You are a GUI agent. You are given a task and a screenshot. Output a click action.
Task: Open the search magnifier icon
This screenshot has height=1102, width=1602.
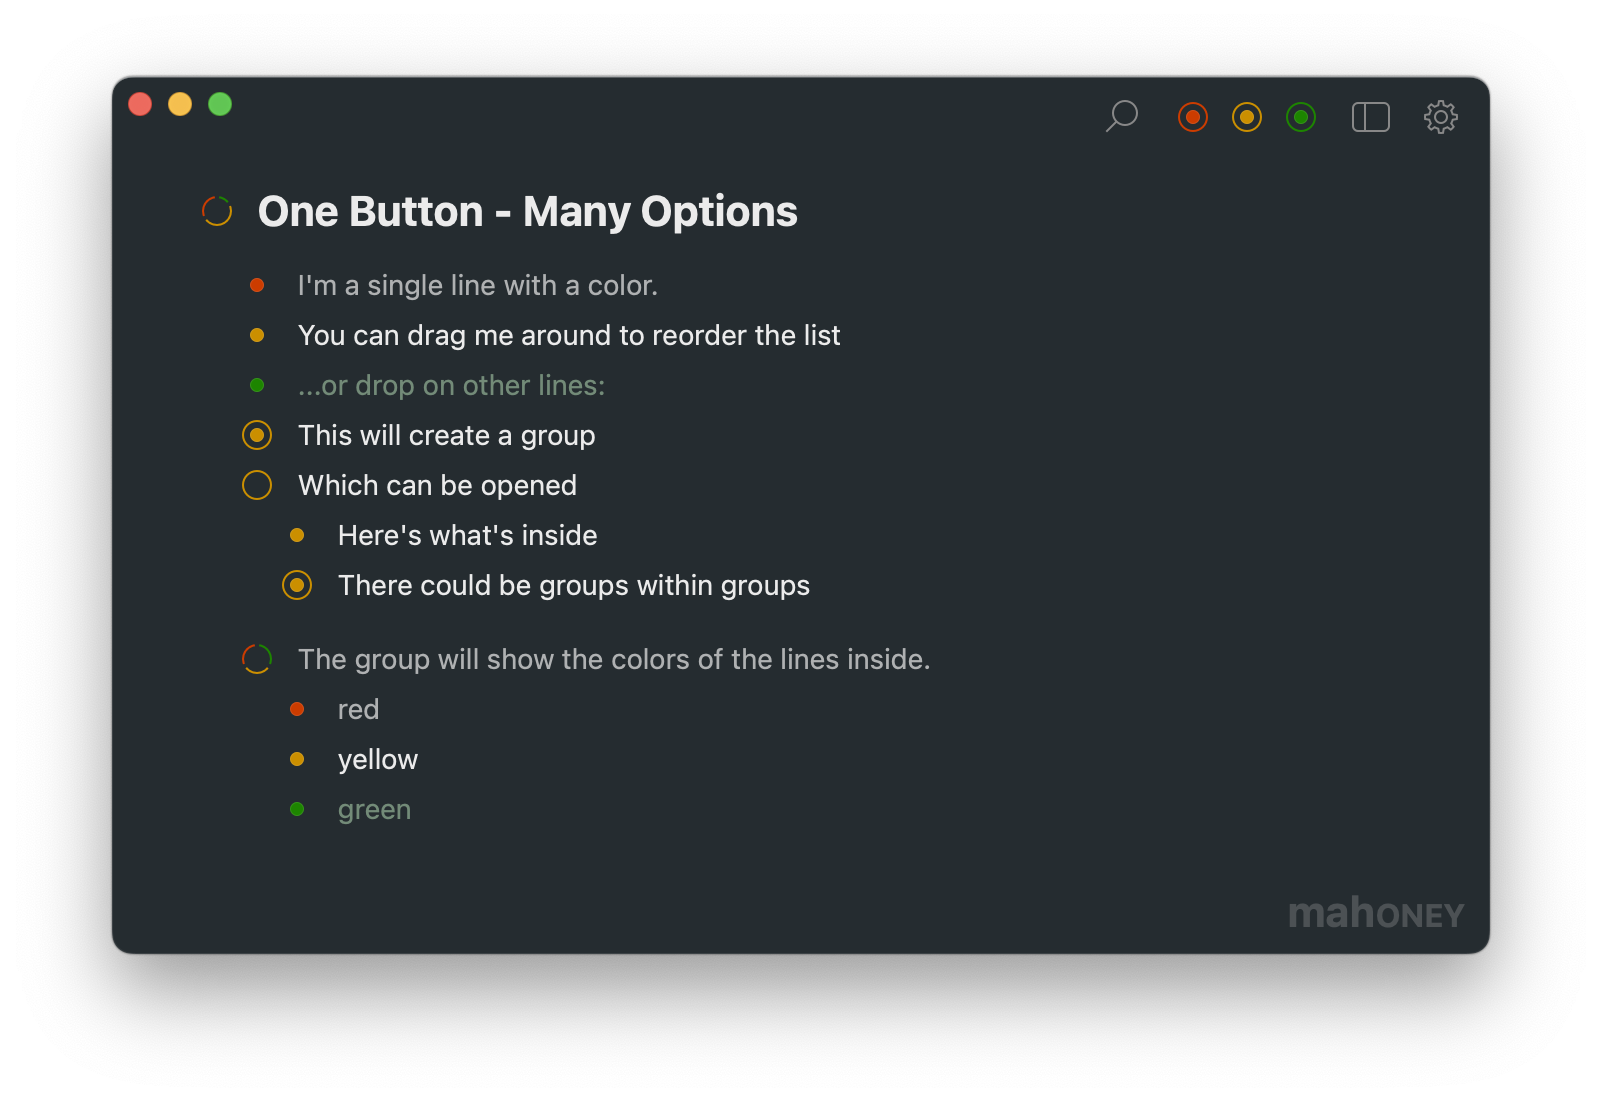tap(1122, 116)
